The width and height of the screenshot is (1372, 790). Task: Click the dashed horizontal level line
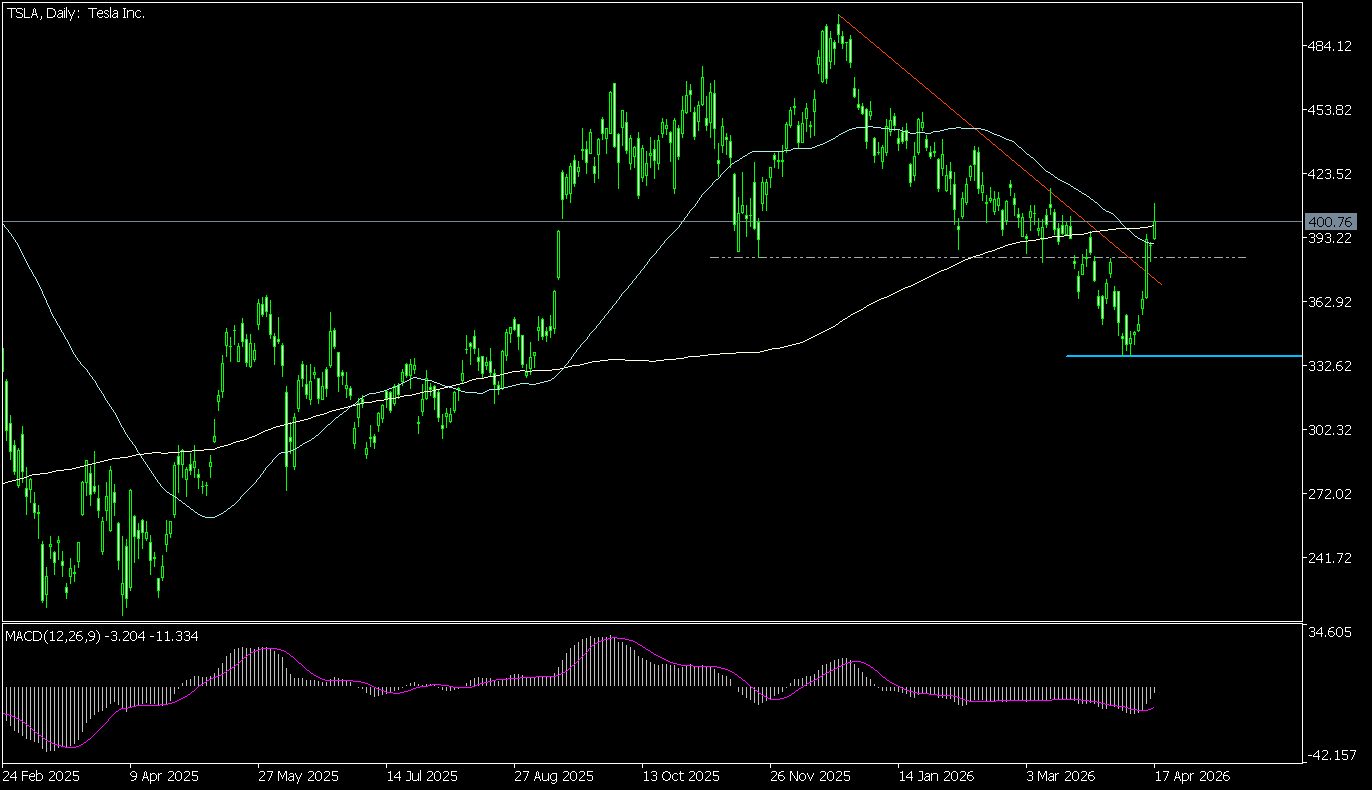click(x=900, y=258)
